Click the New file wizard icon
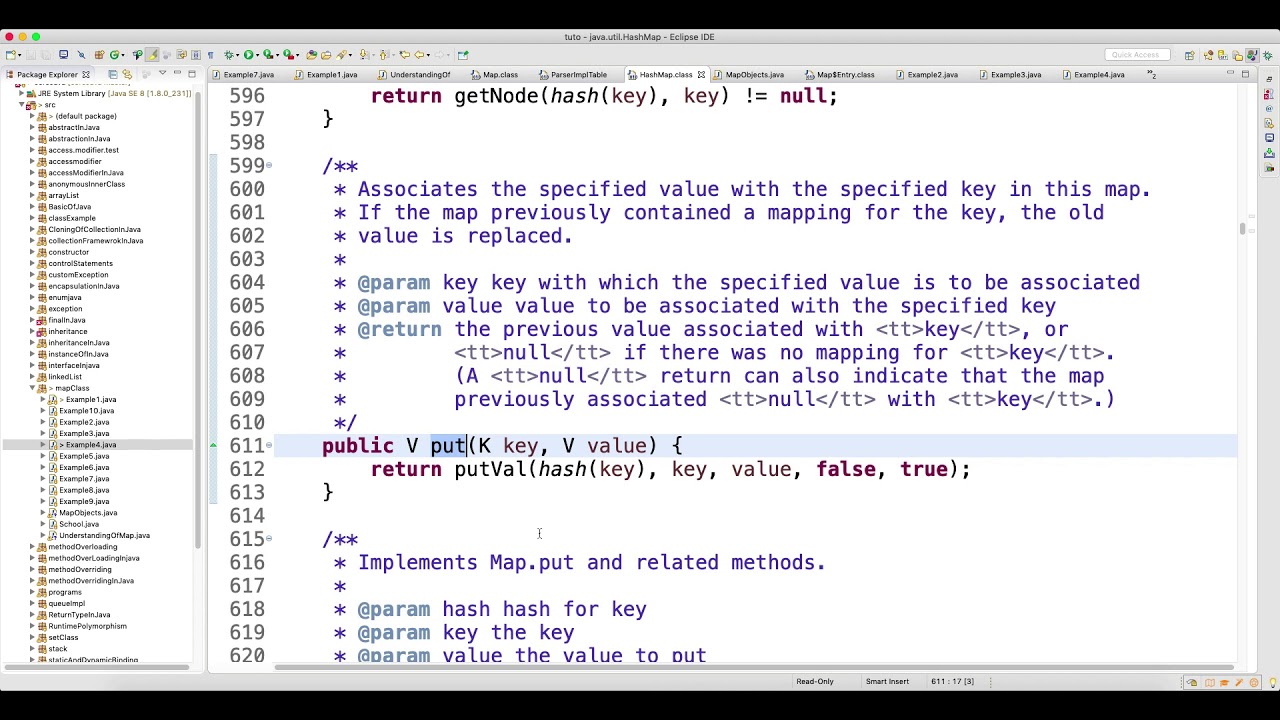1280x720 pixels. tap(11, 55)
